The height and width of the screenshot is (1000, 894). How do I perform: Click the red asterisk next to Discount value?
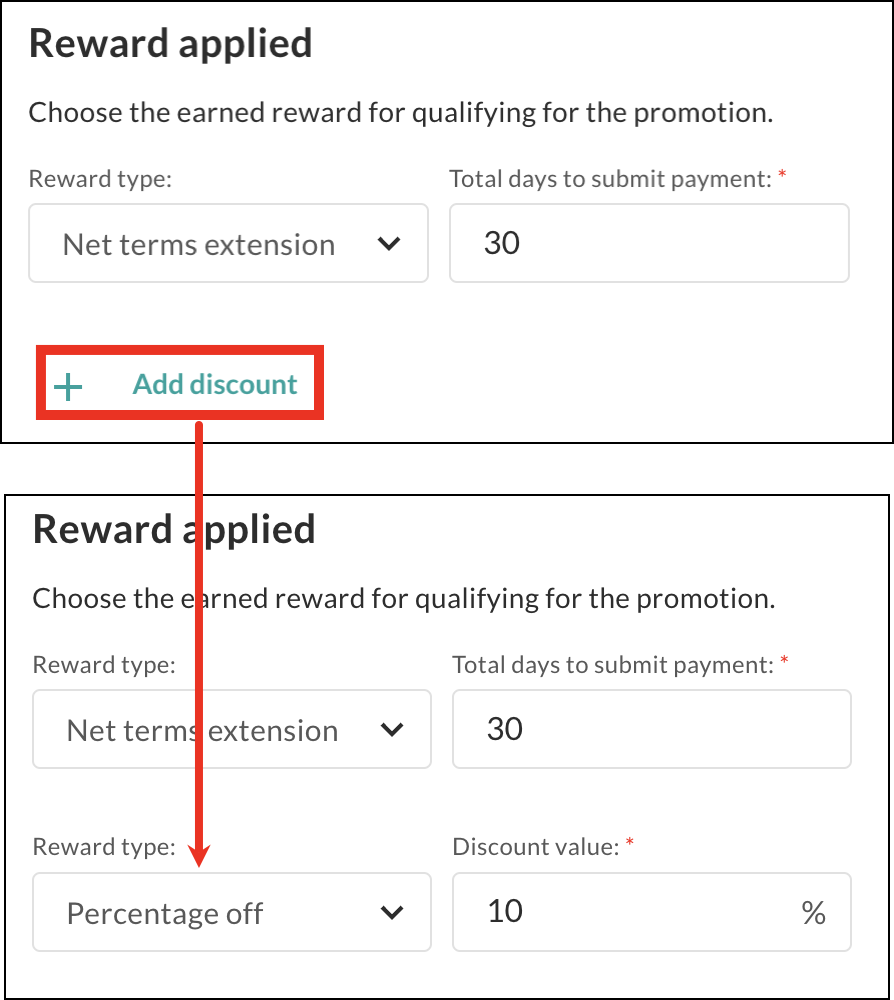(630, 845)
